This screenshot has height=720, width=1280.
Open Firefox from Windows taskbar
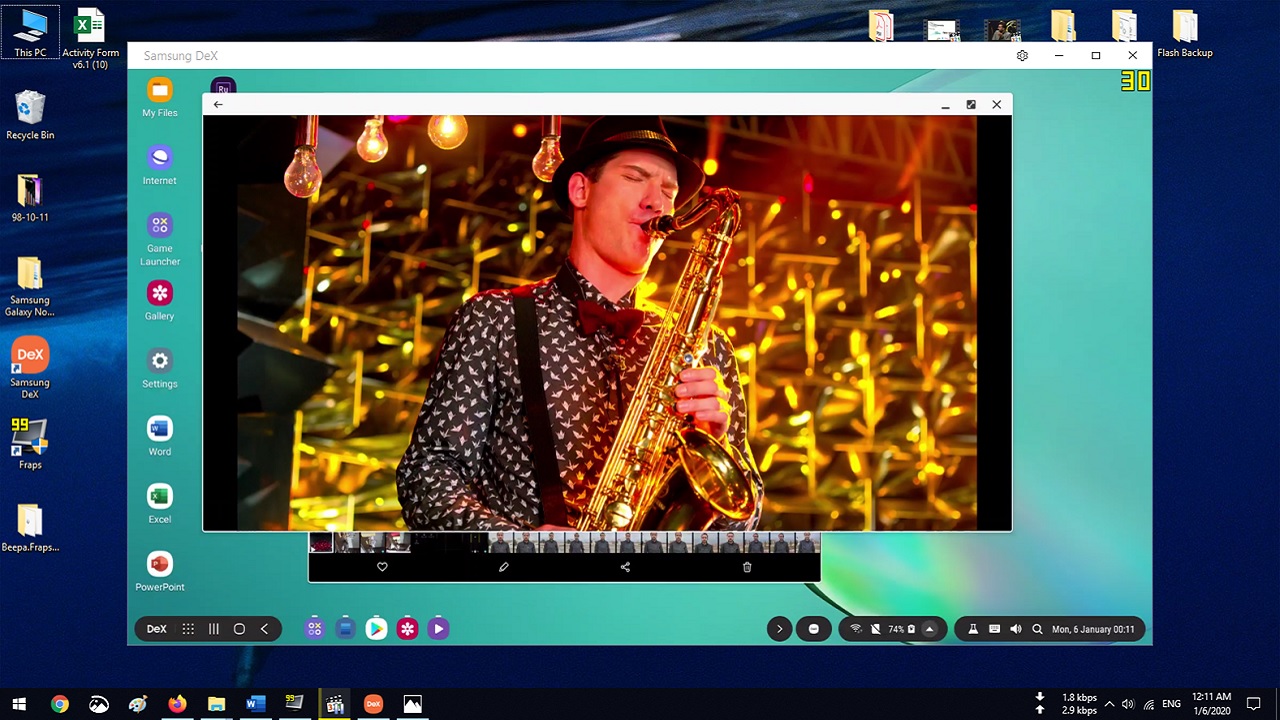177,704
